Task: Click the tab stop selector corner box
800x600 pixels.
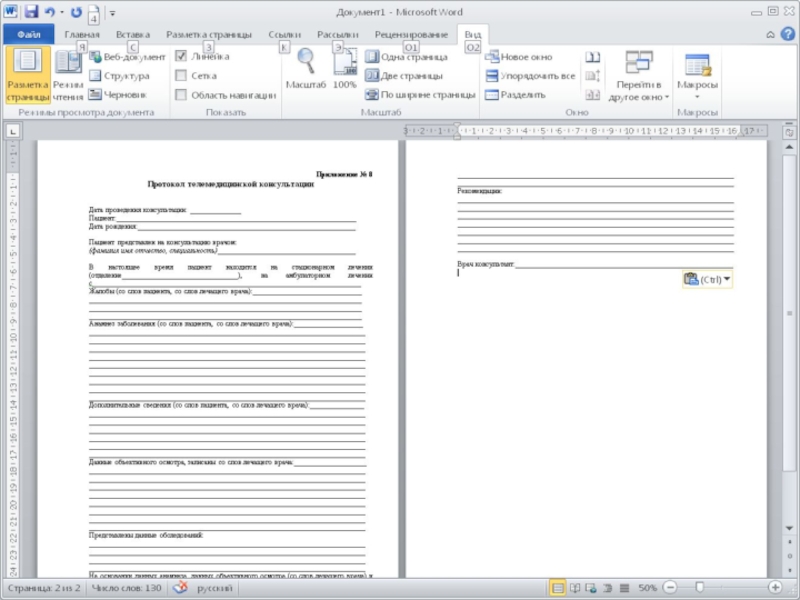Action: coord(13,132)
